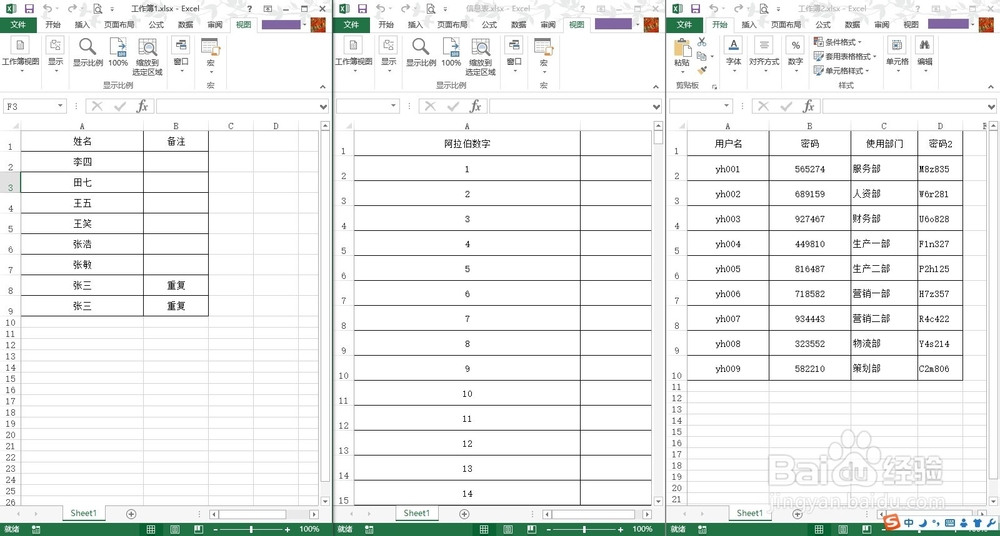
Task: Open Name Box dropdown showing F3
Action: coord(61,107)
